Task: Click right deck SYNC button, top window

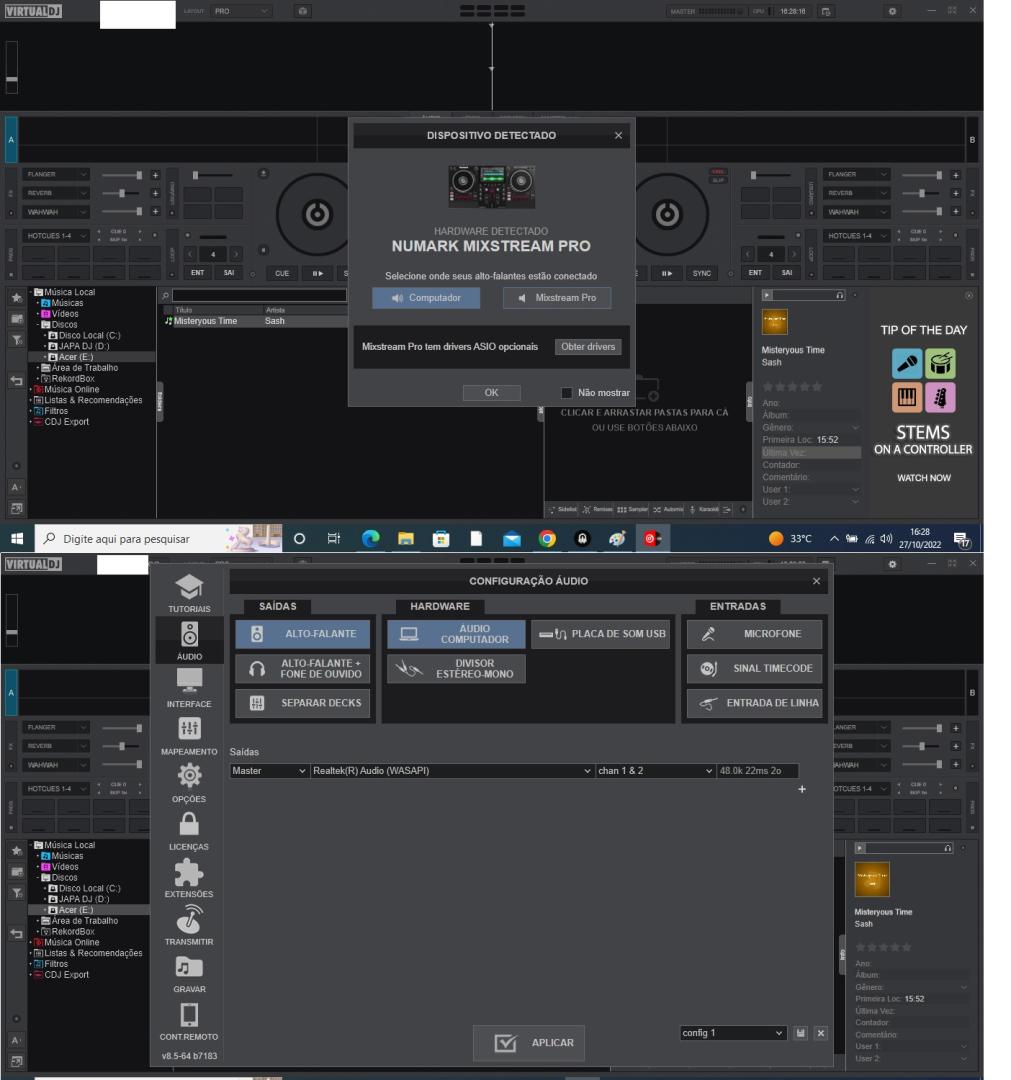Action: coord(702,273)
